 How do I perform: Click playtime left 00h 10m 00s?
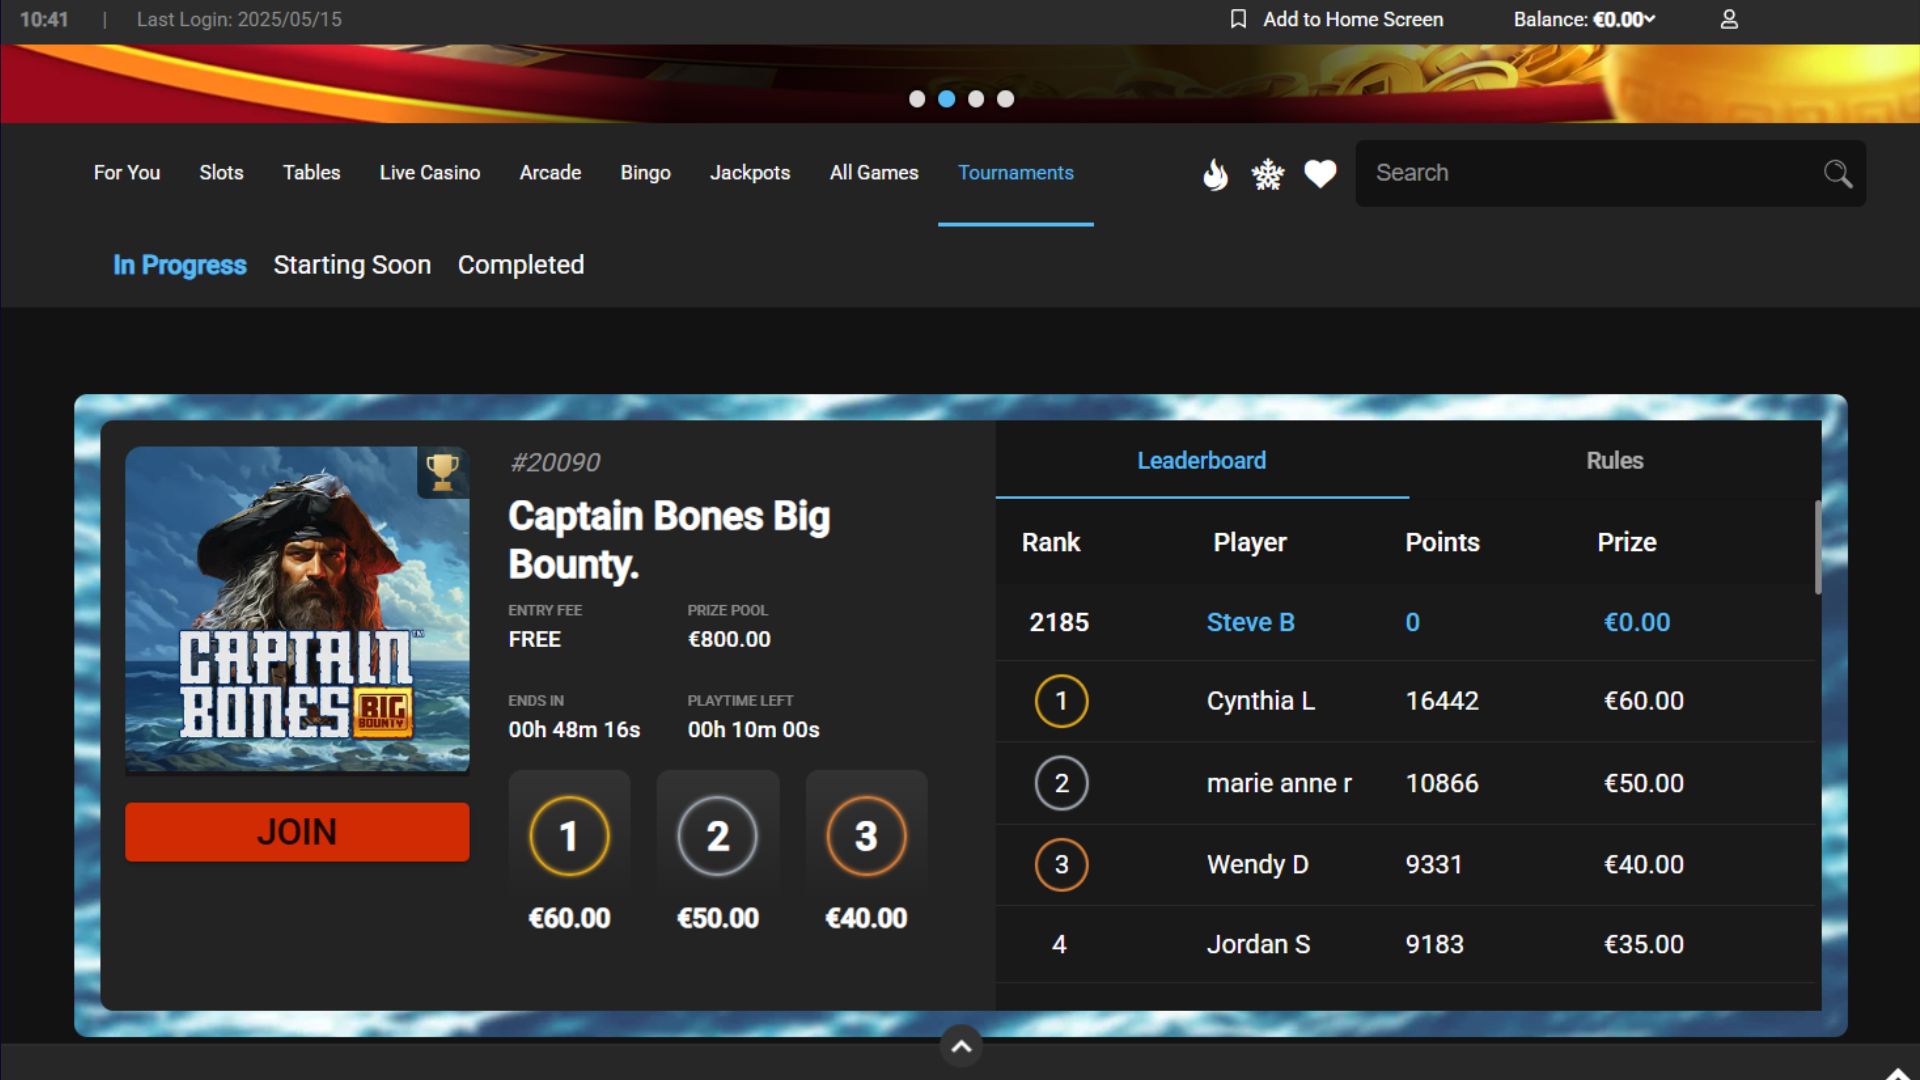pyautogui.click(x=753, y=730)
